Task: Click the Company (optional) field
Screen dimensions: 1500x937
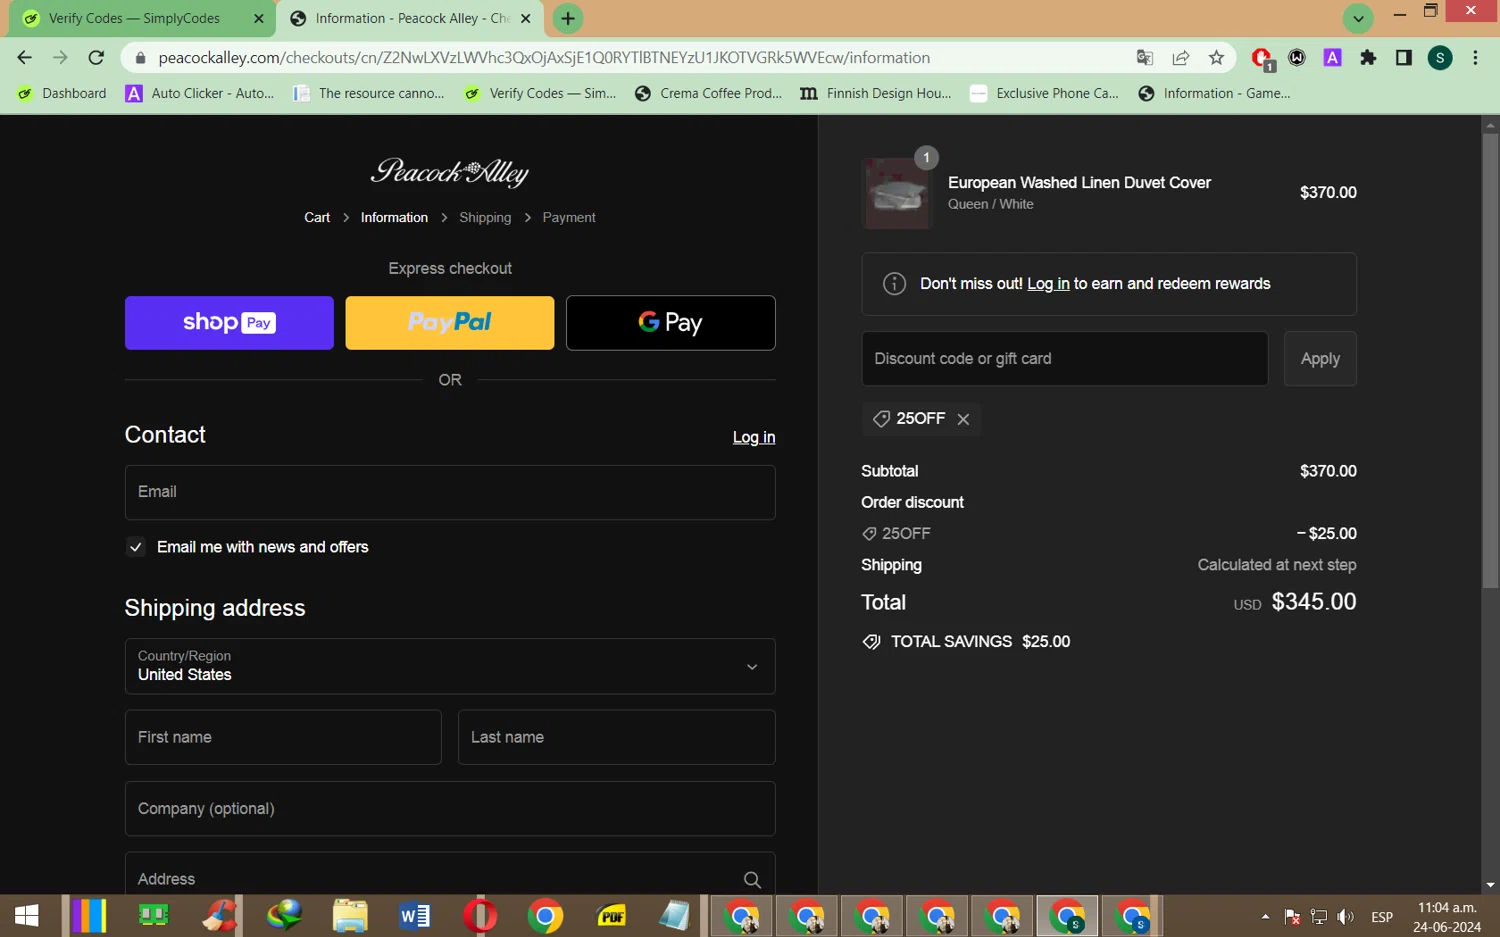Action: coord(450,809)
